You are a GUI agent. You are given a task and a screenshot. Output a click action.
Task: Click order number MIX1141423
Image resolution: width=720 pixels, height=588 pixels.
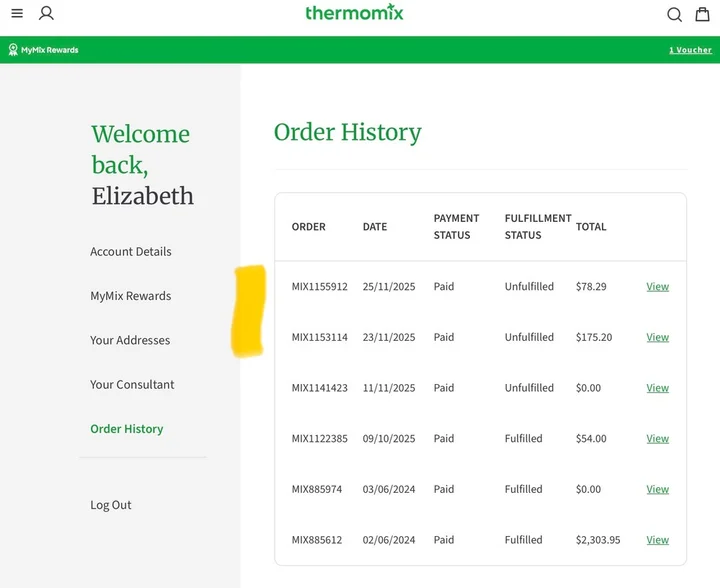tap(320, 388)
